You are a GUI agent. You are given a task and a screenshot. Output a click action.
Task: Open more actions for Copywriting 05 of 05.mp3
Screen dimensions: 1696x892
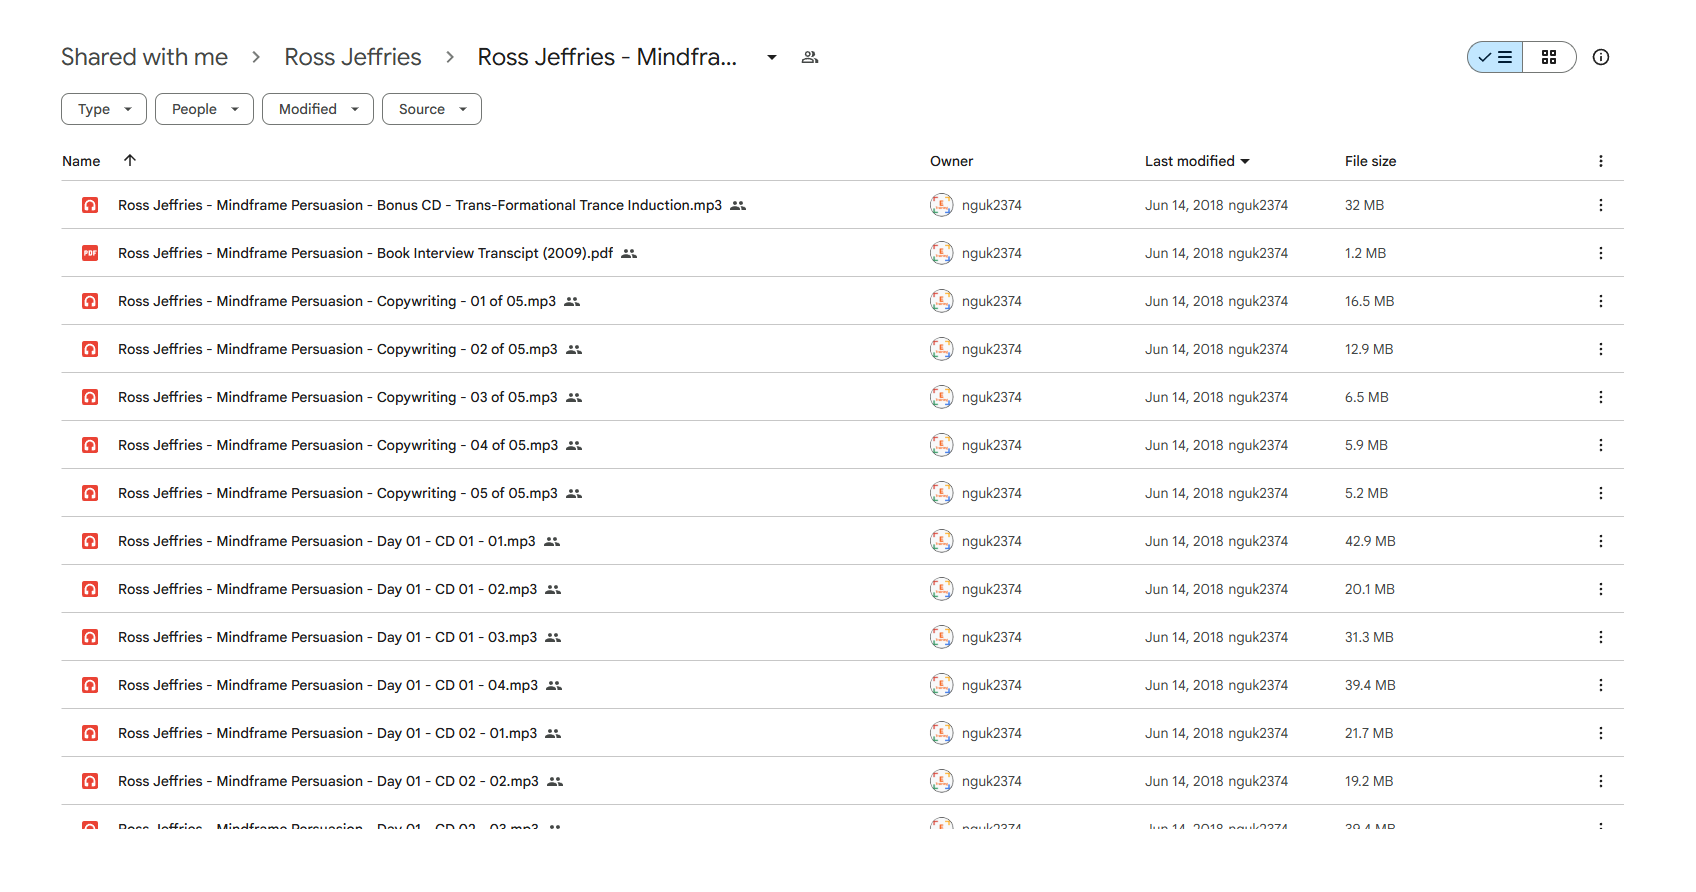pyautogui.click(x=1601, y=493)
